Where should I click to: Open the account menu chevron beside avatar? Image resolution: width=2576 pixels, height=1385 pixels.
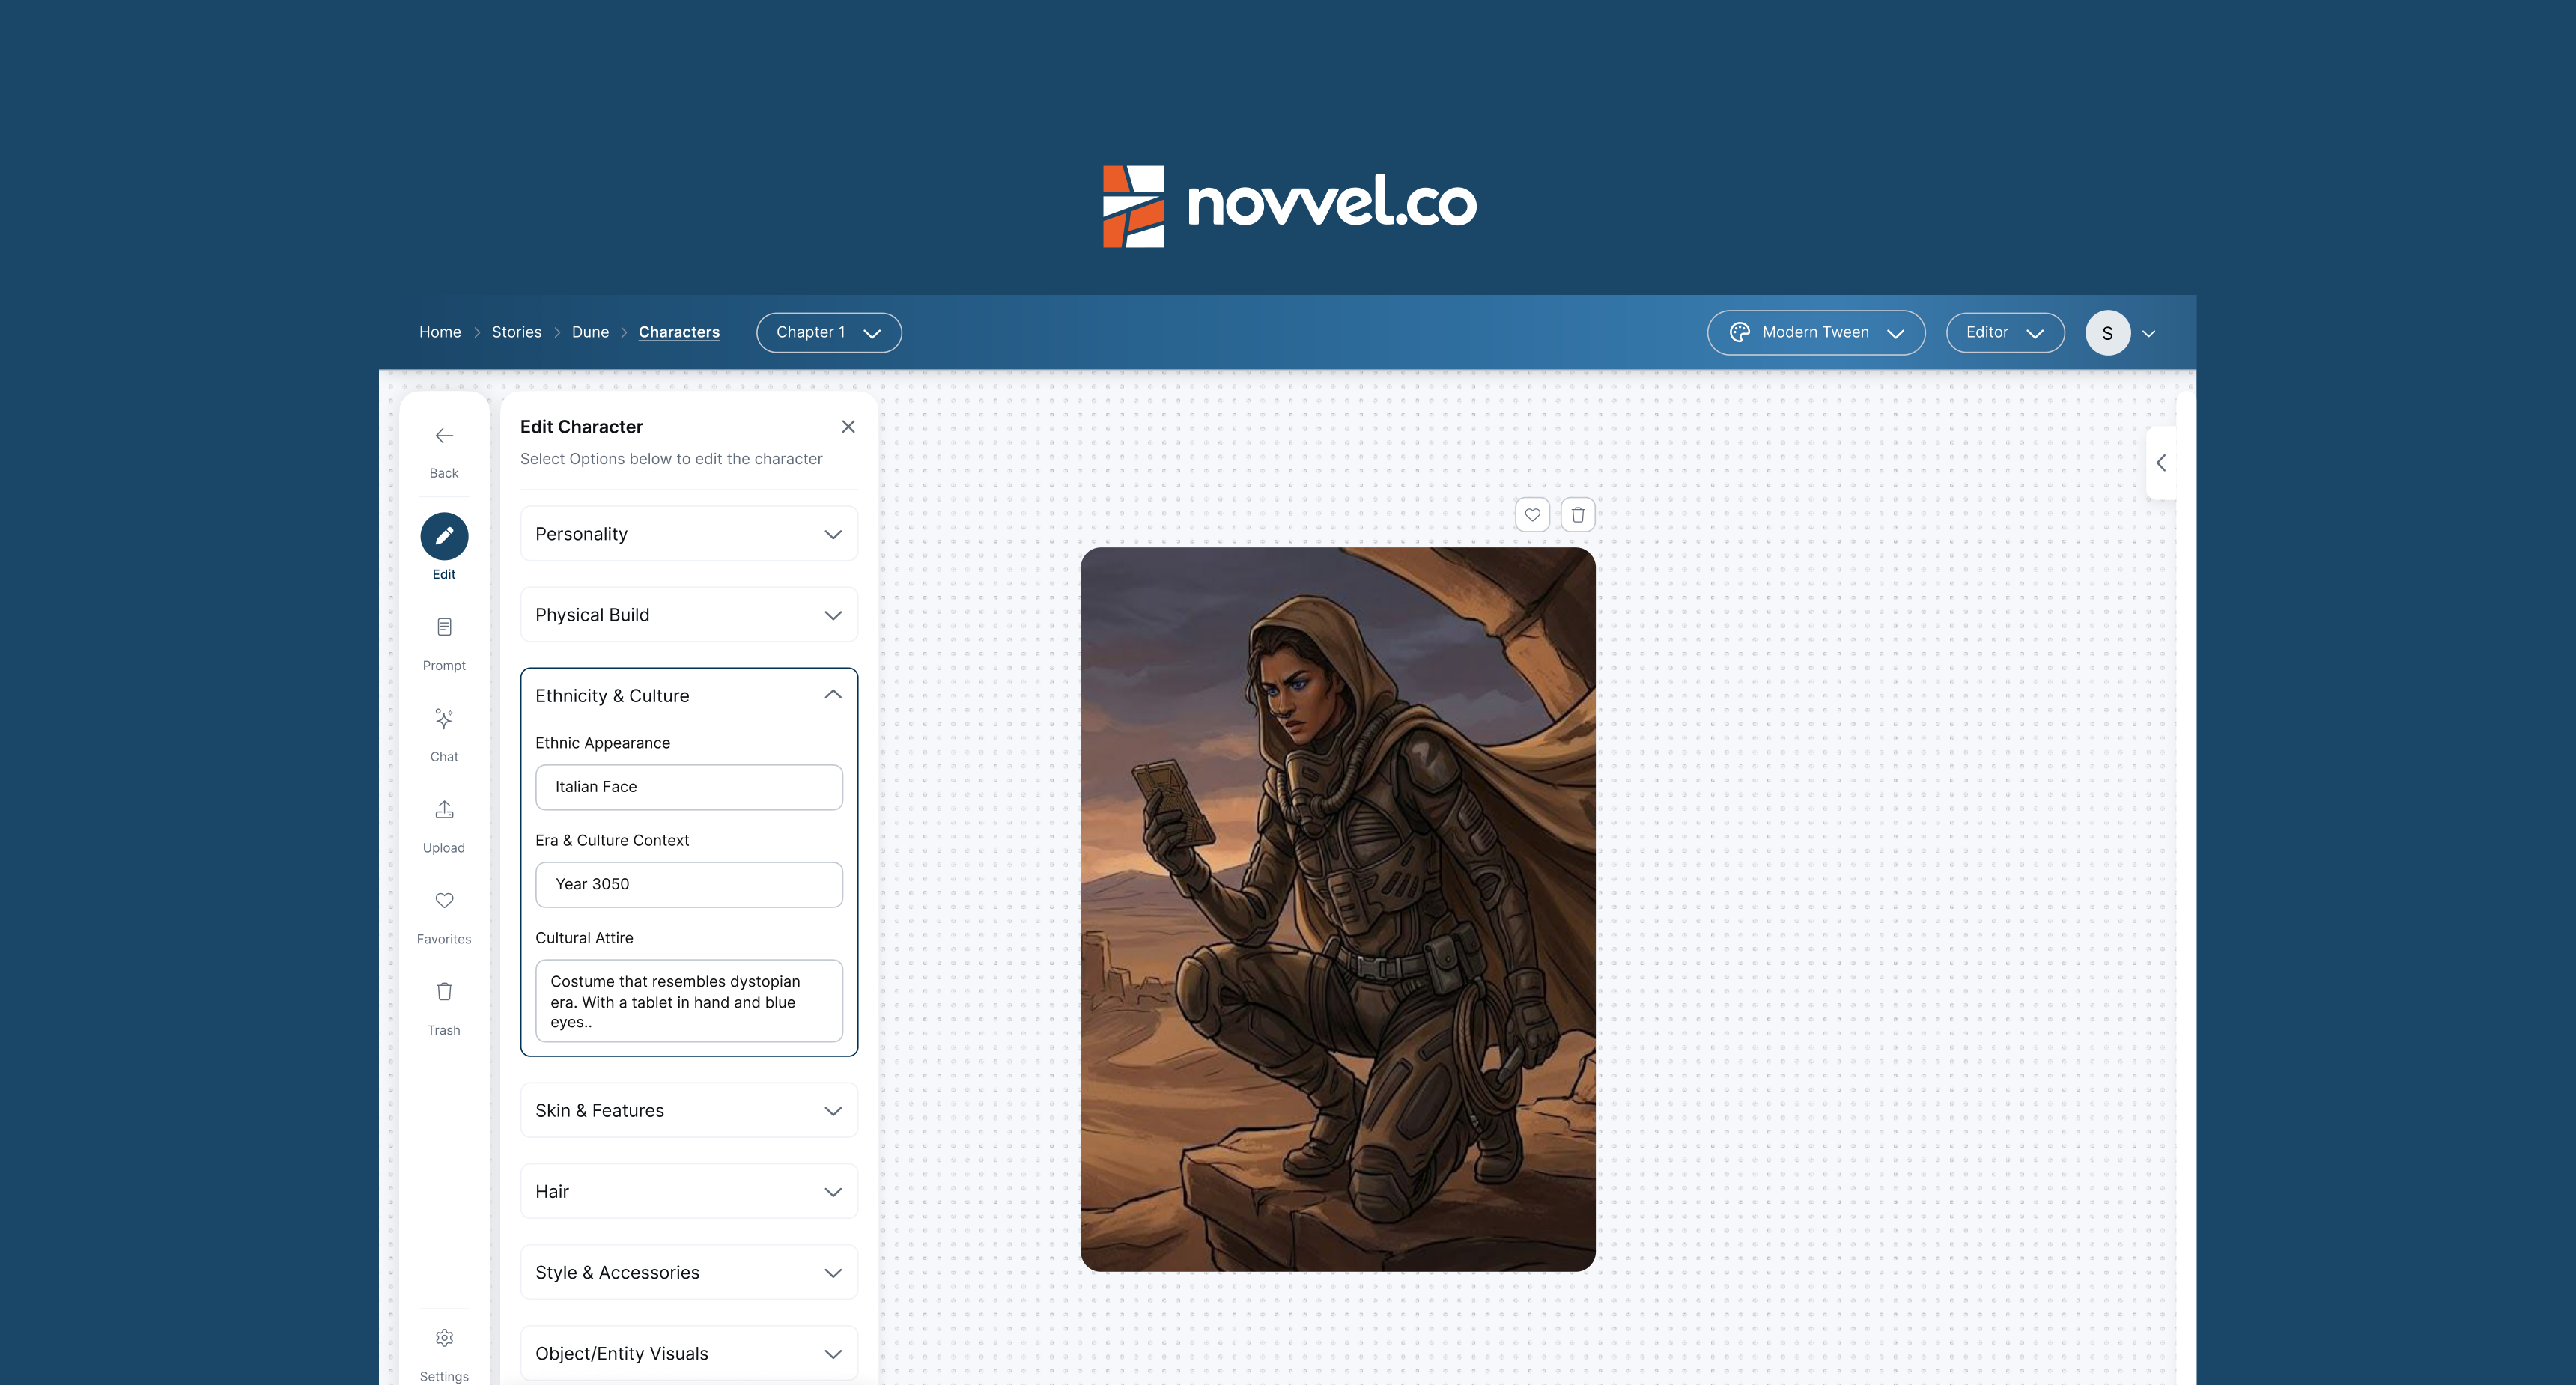tap(2149, 334)
